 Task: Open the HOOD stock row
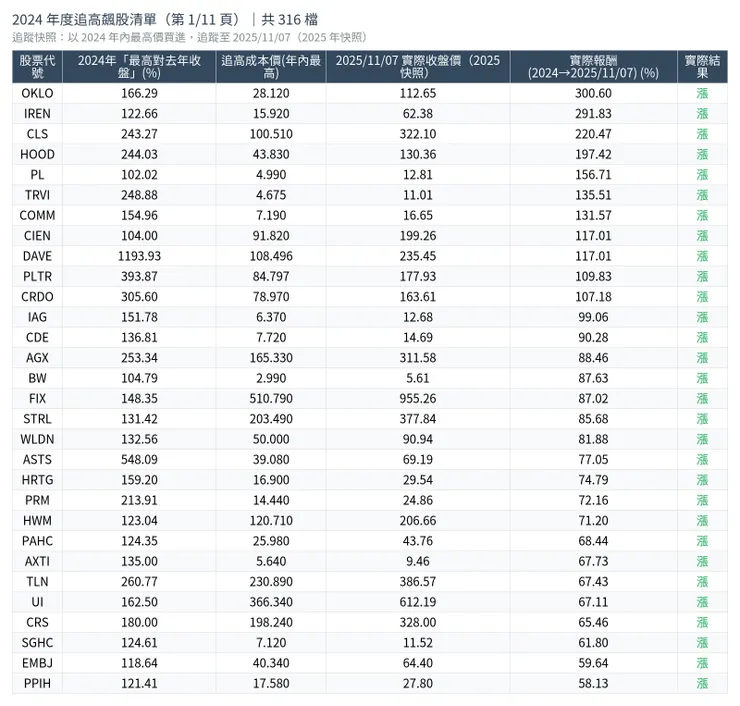pos(37,154)
